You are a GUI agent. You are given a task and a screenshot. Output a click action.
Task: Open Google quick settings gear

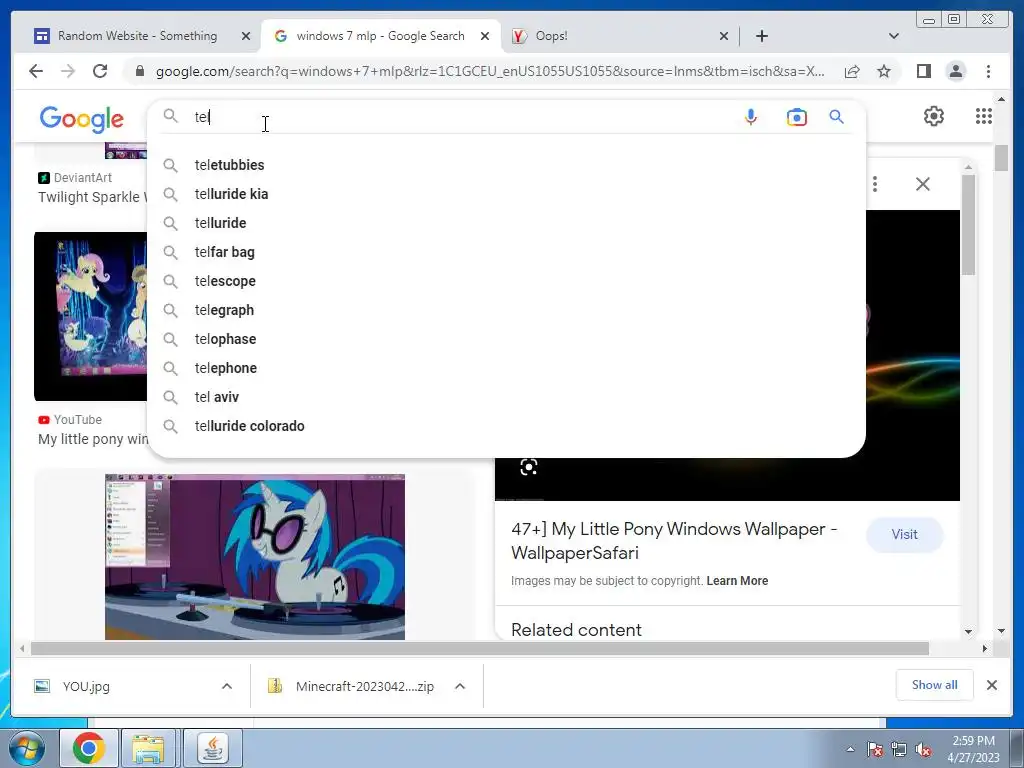[934, 116]
